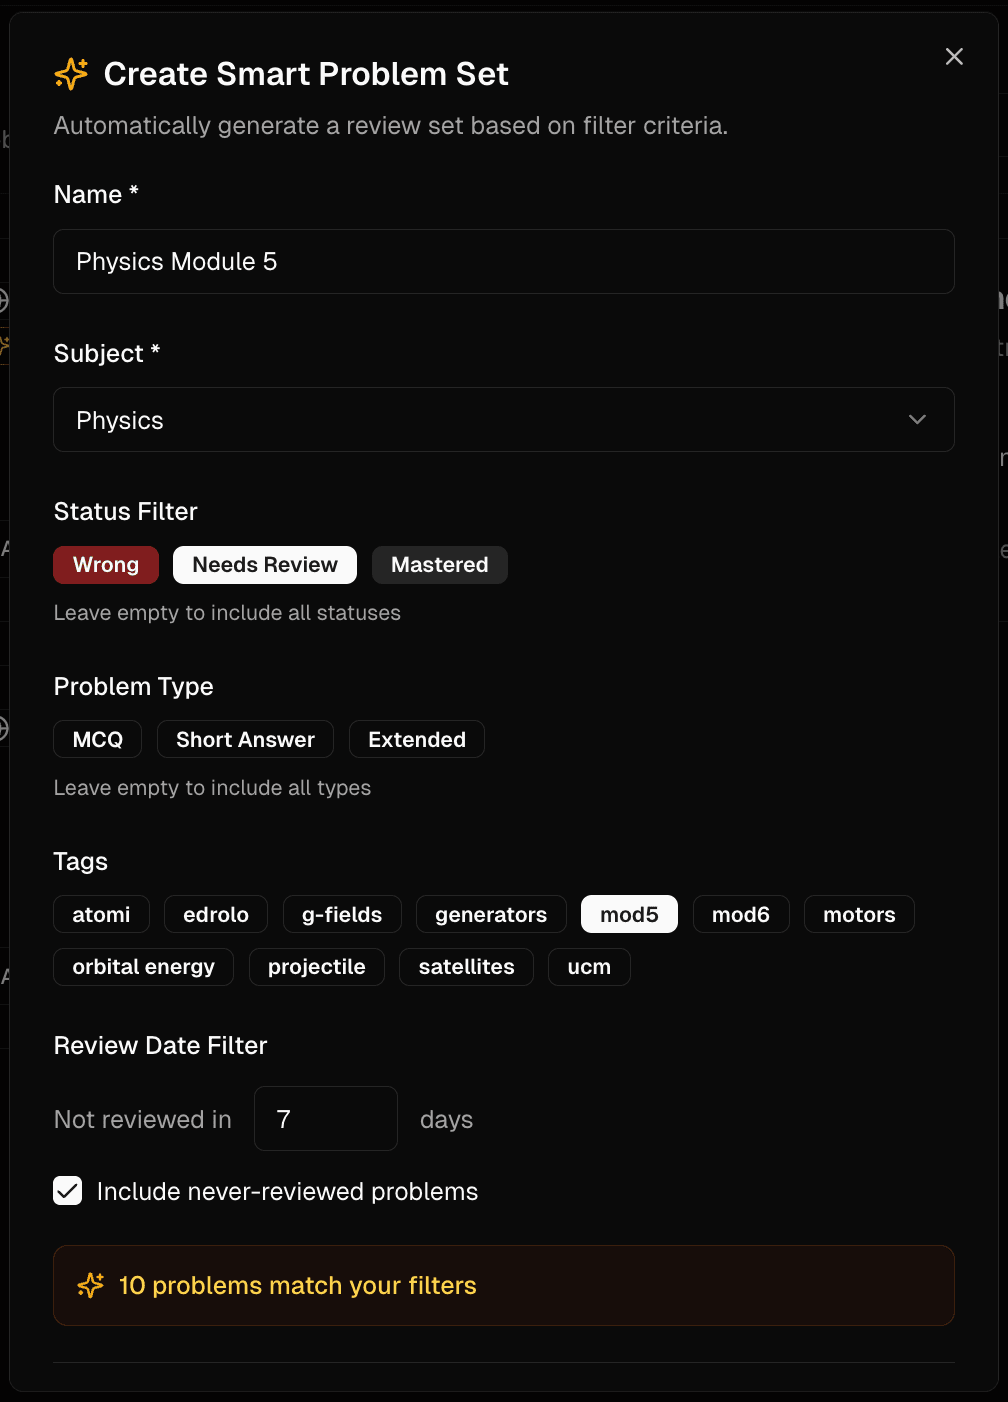Enable the Needs Review status filter
Screen dimensions: 1008x1402
pos(264,565)
